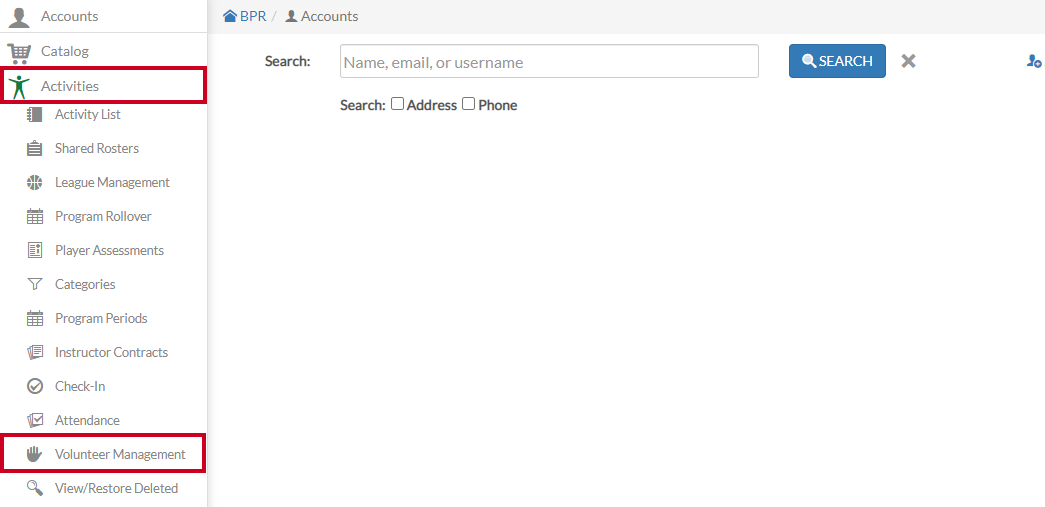This screenshot has height=507, width=1045.
Task: Click the League Management basketball icon
Action: click(x=35, y=183)
